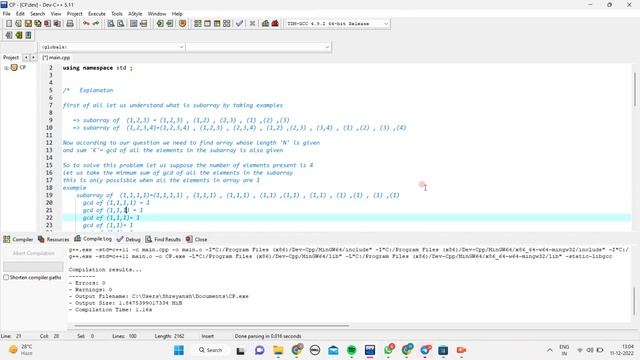The image size is (640, 360).
Task: Start debugging with checkmark icon
Action: coord(240,24)
